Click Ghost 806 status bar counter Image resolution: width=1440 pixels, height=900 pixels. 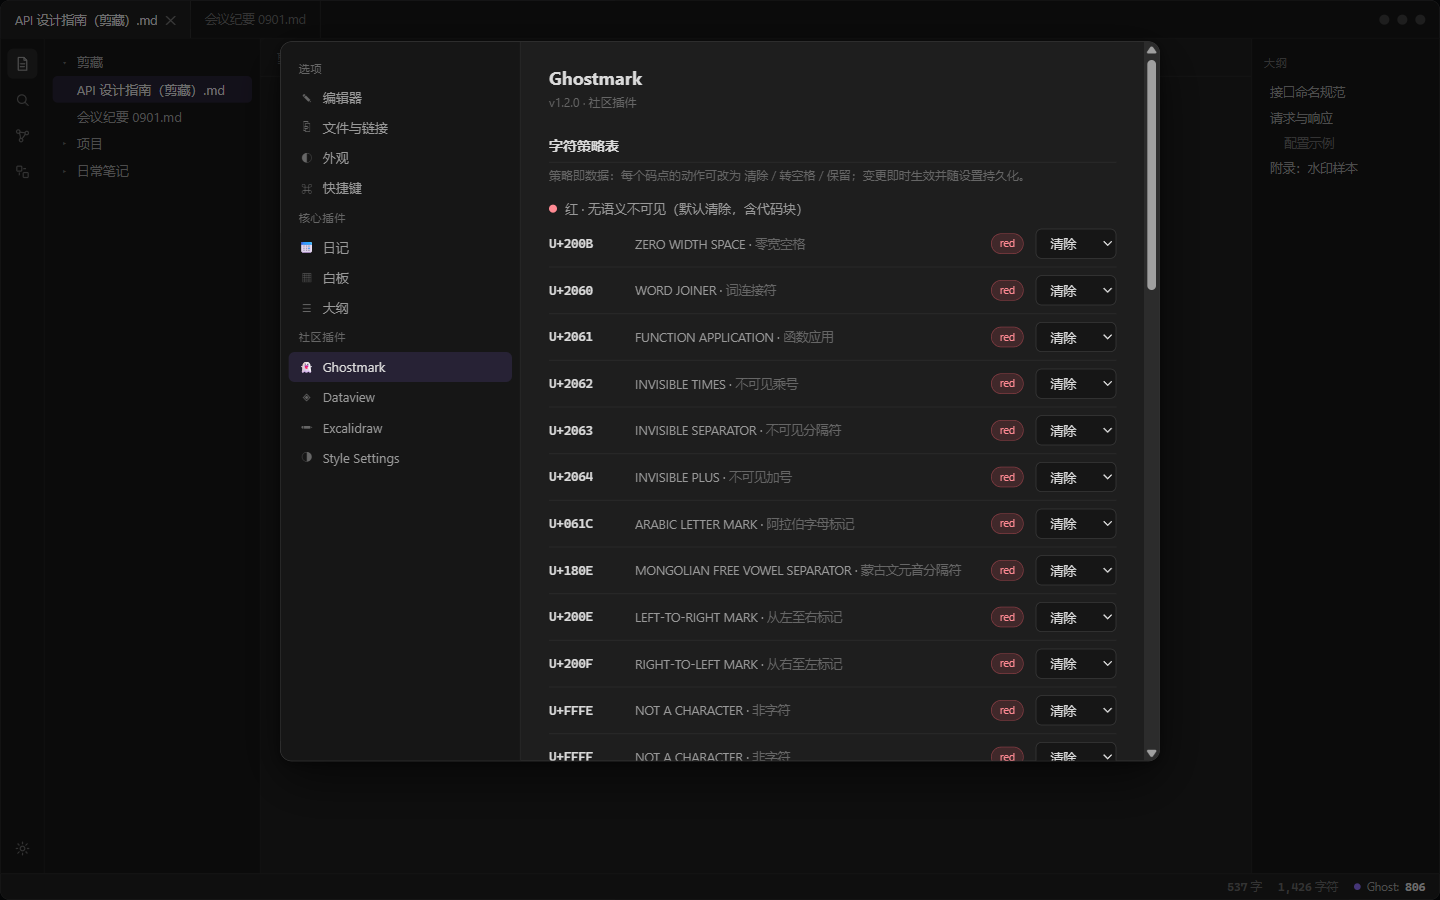(x=1390, y=887)
